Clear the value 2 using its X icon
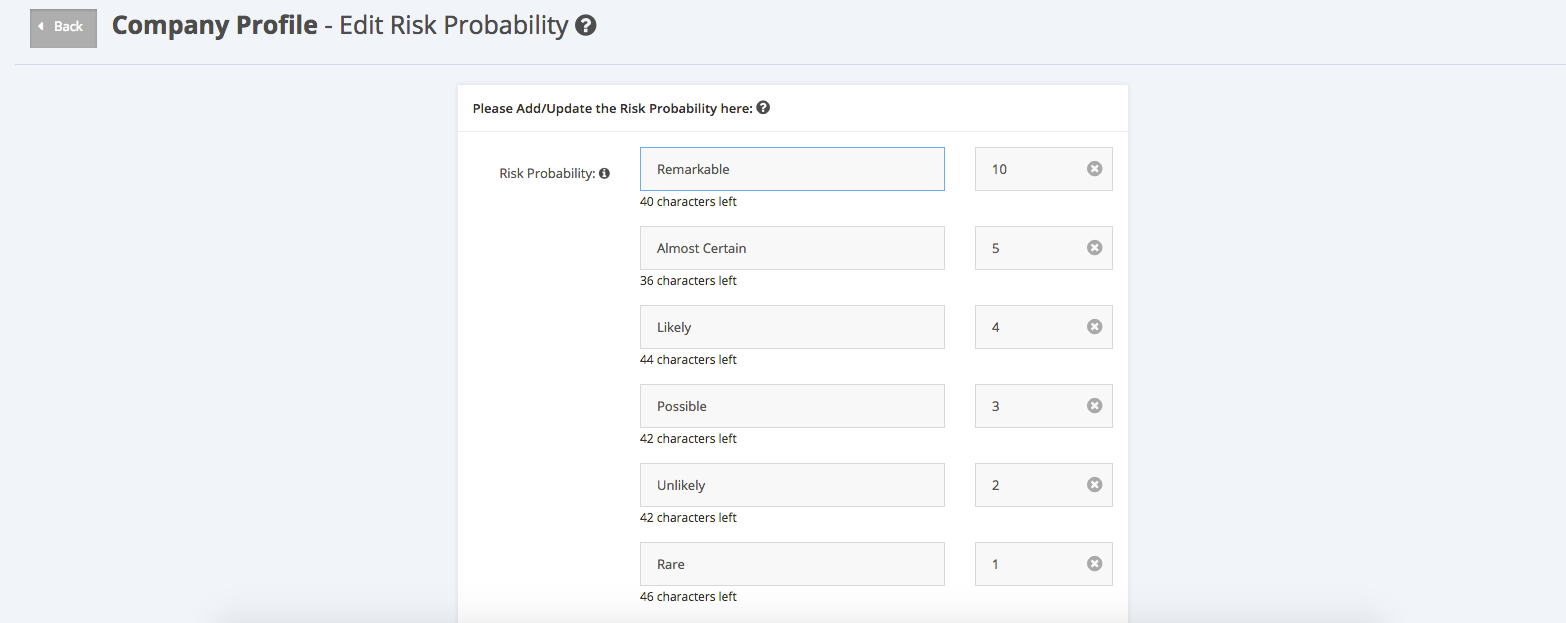This screenshot has height=623, width=1566. pyautogui.click(x=1094, y=485)
